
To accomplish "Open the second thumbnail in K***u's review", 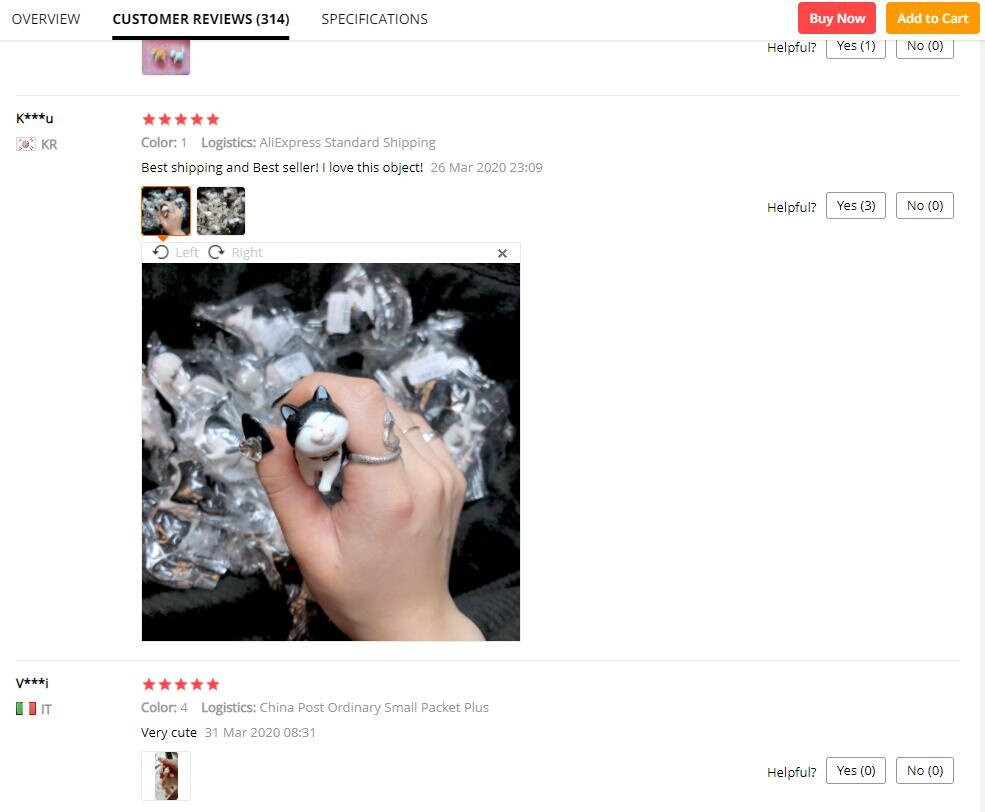I will (221, 211).
